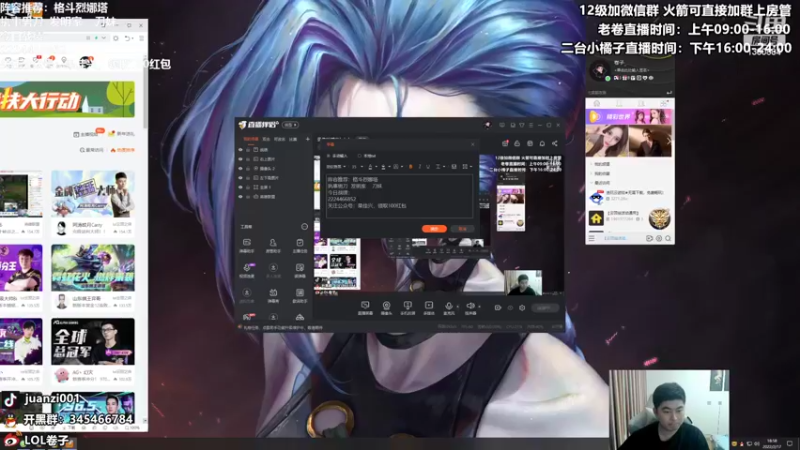Open first tool in the toolbox grid

click(x=247, y=245)
